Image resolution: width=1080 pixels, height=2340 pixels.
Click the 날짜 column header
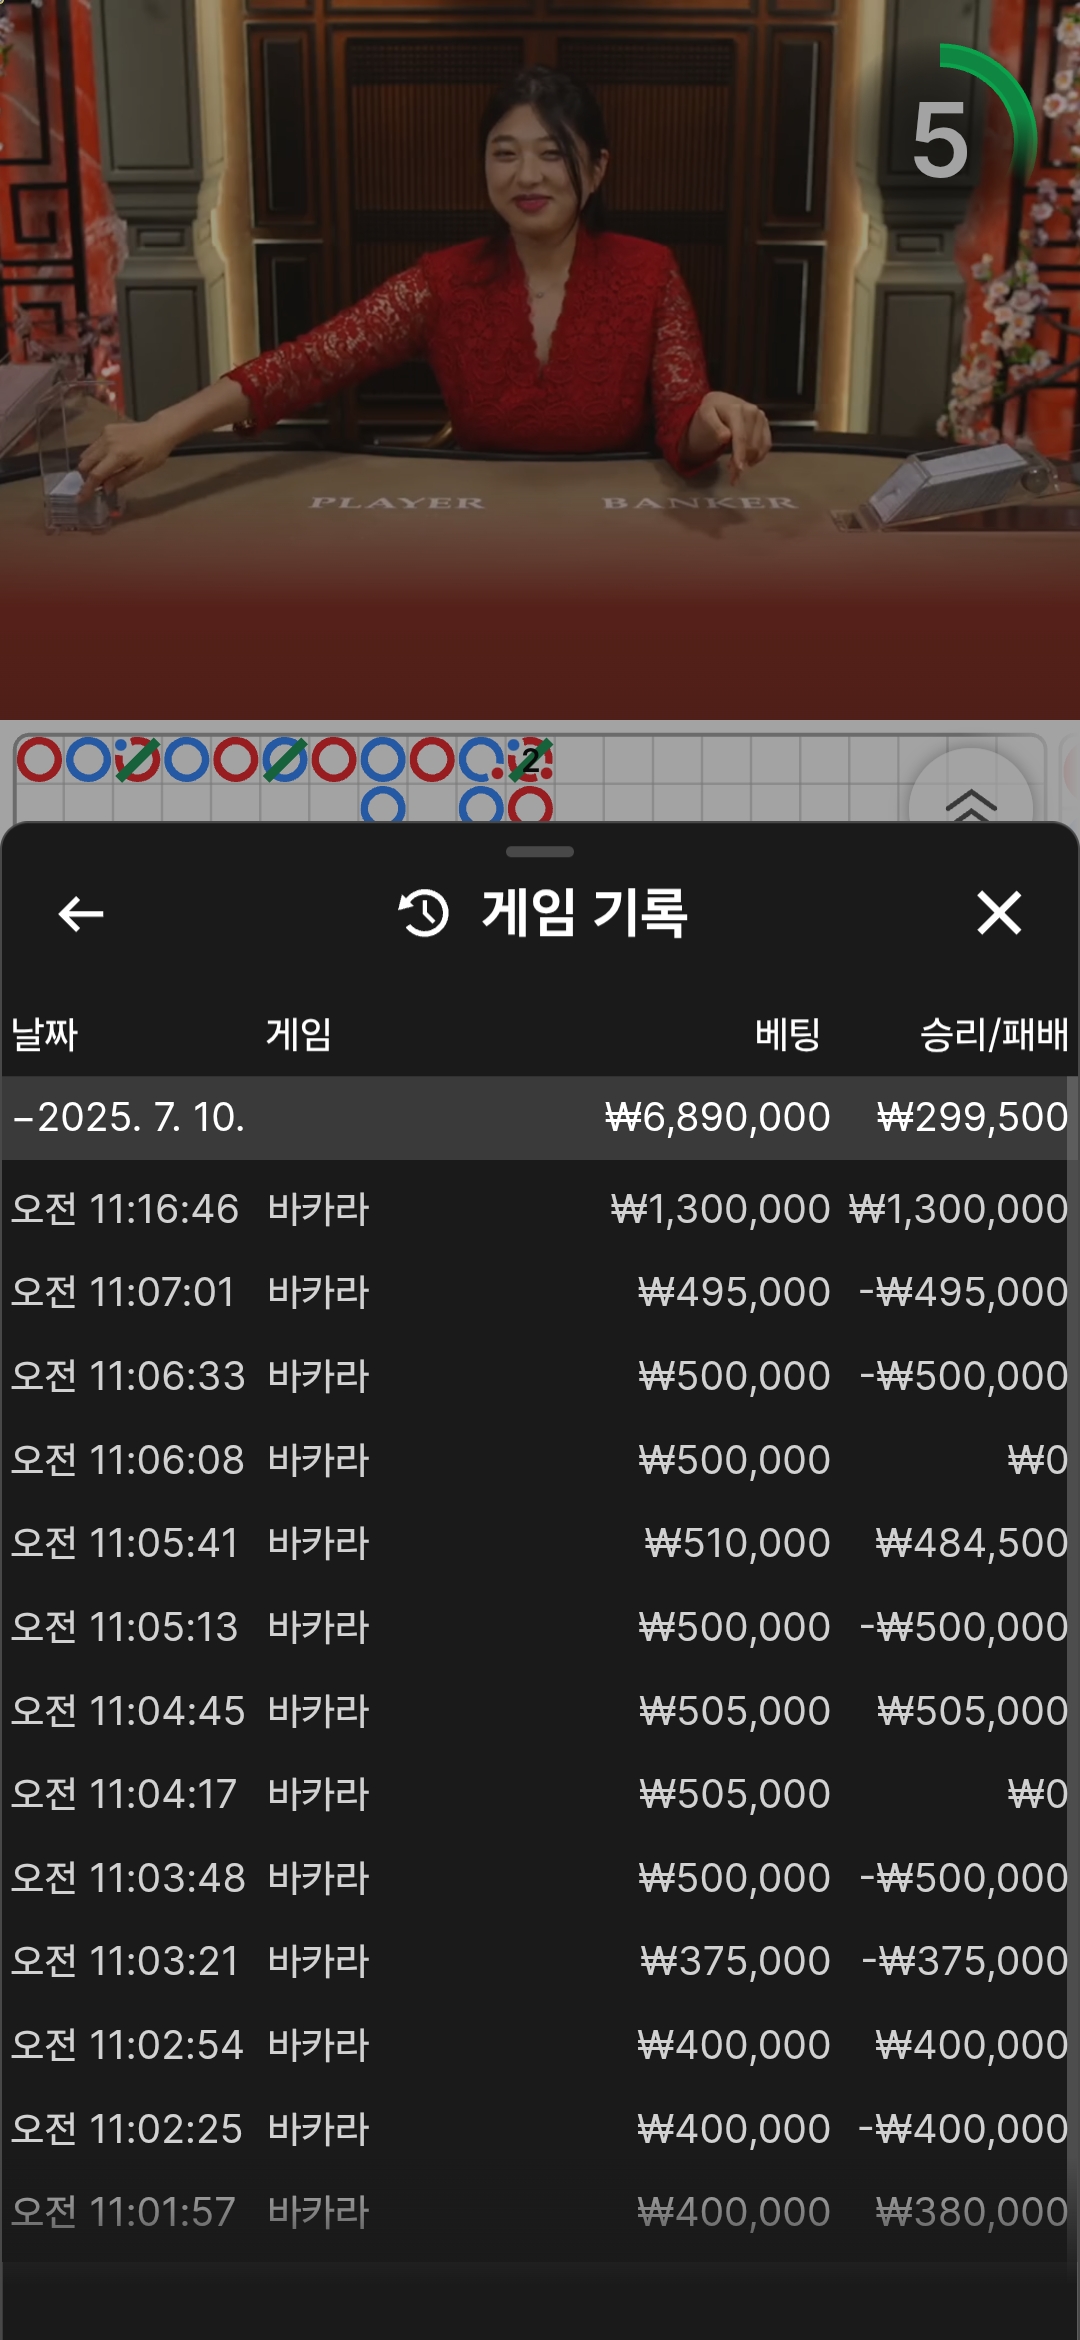[44, 1034]
